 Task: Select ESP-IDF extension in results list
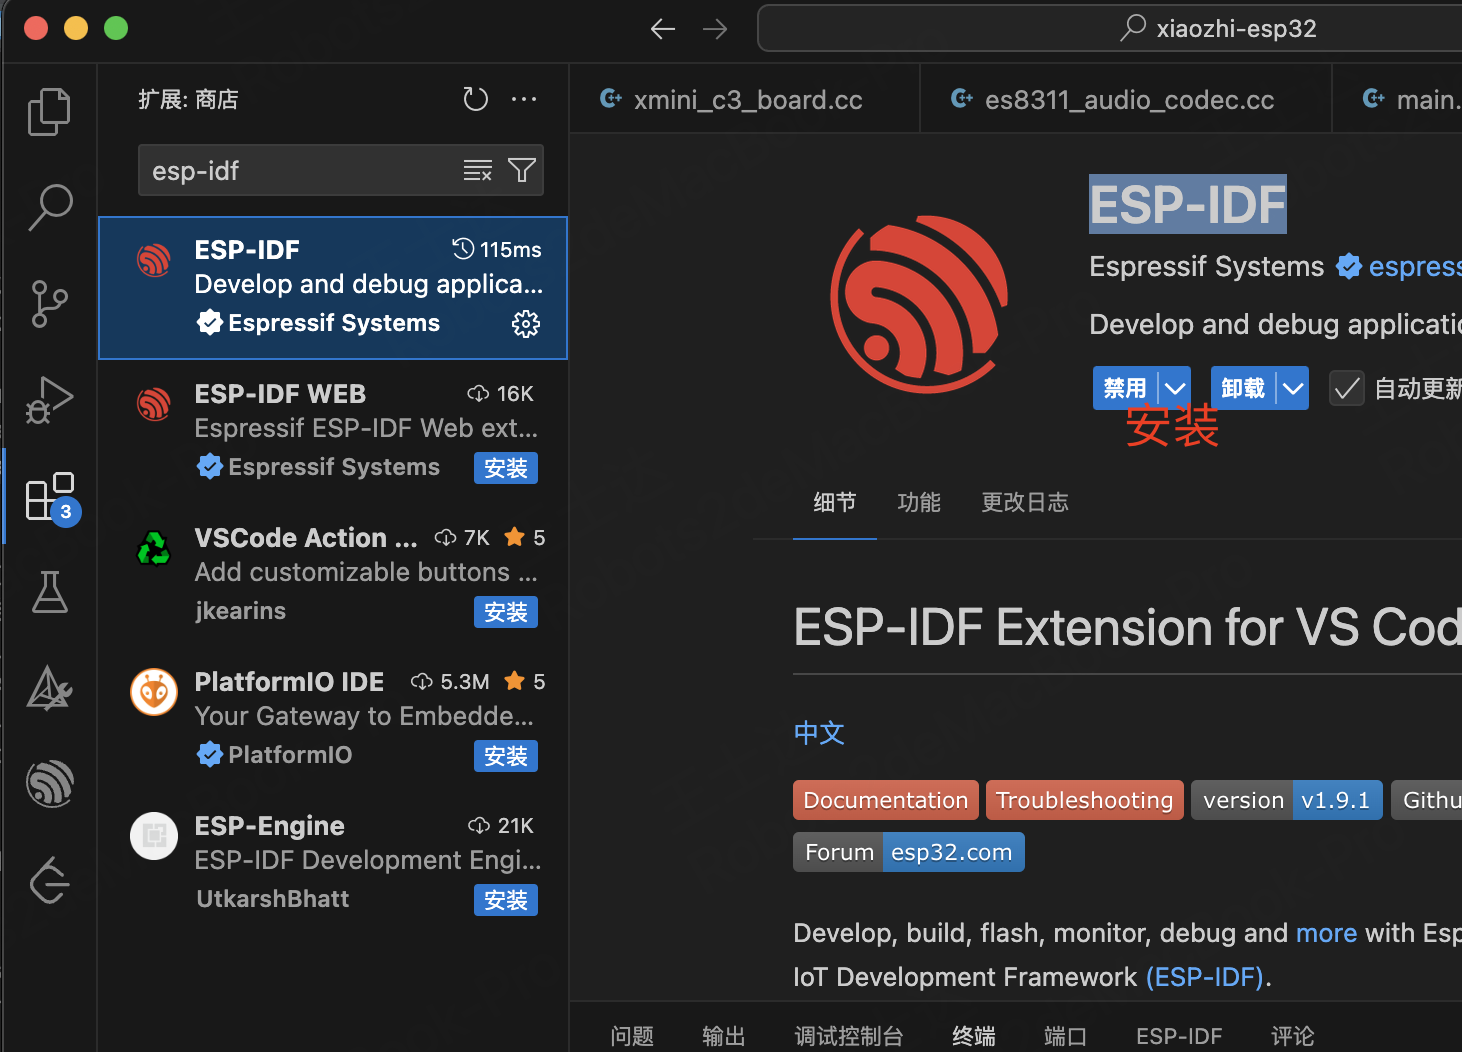[x=333, y=288]
